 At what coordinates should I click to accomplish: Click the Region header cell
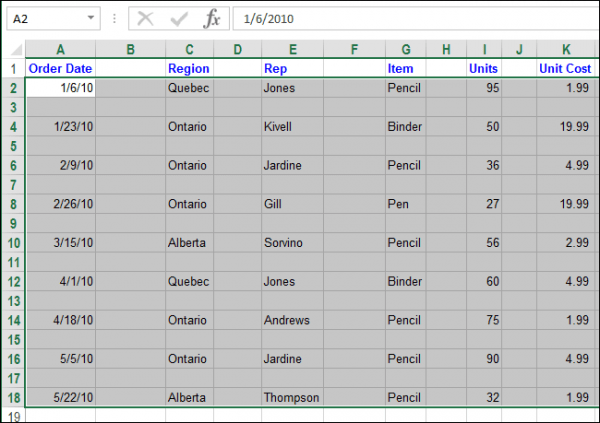pyautogui.click(x=189, y=69)
